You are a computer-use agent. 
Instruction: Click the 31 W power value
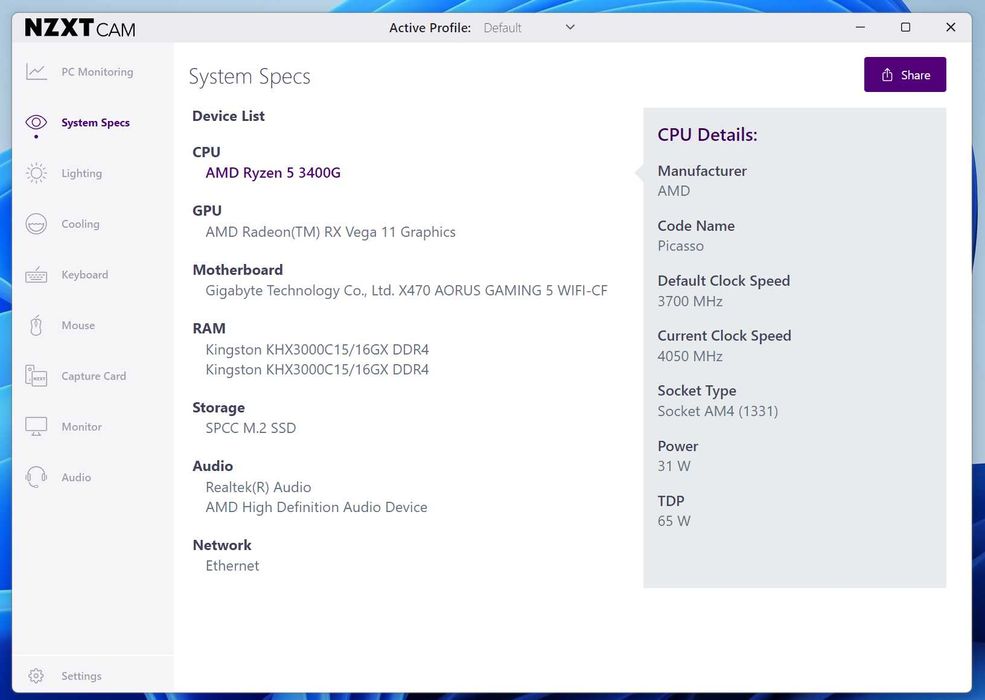coord(673,466)
